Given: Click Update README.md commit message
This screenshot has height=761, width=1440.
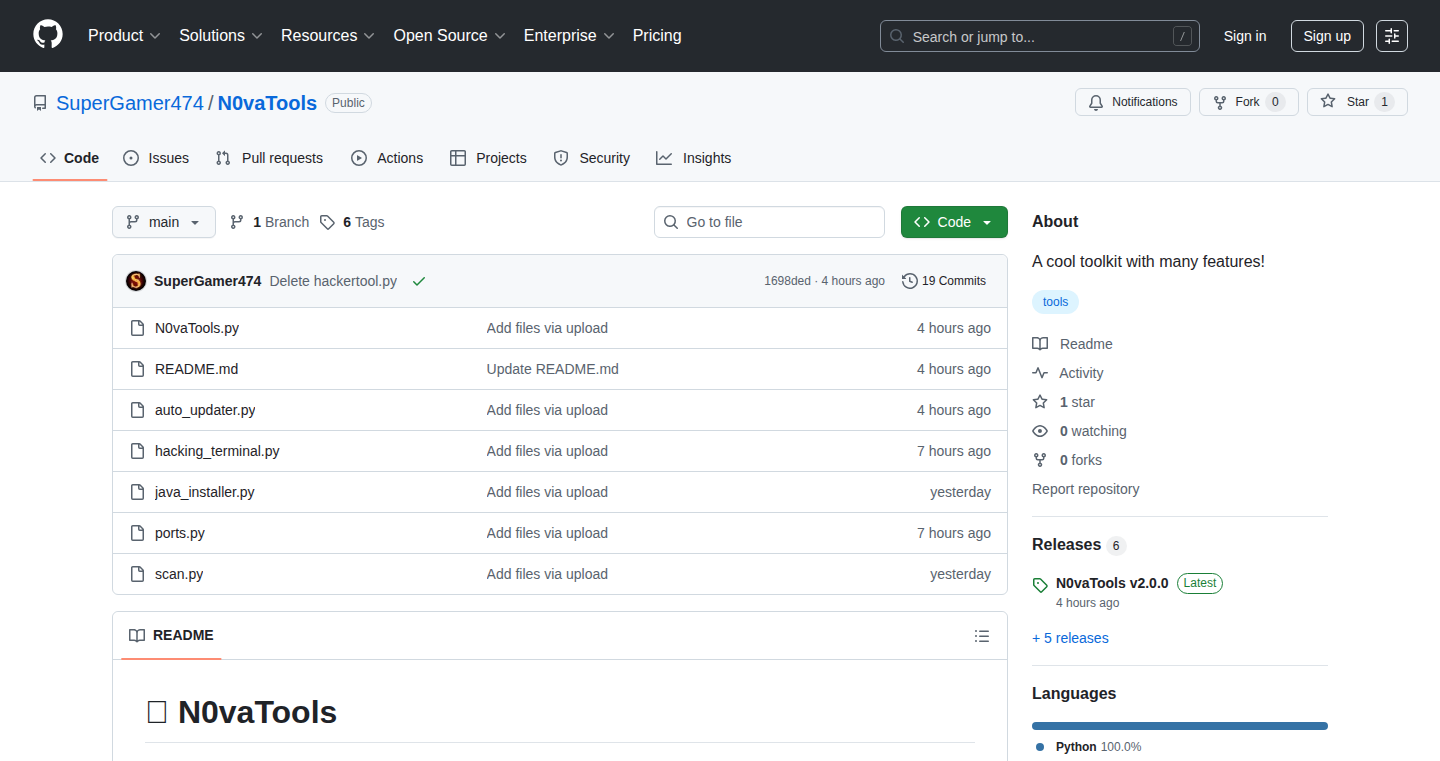Looking at the screenshot, I should [552, 369].
